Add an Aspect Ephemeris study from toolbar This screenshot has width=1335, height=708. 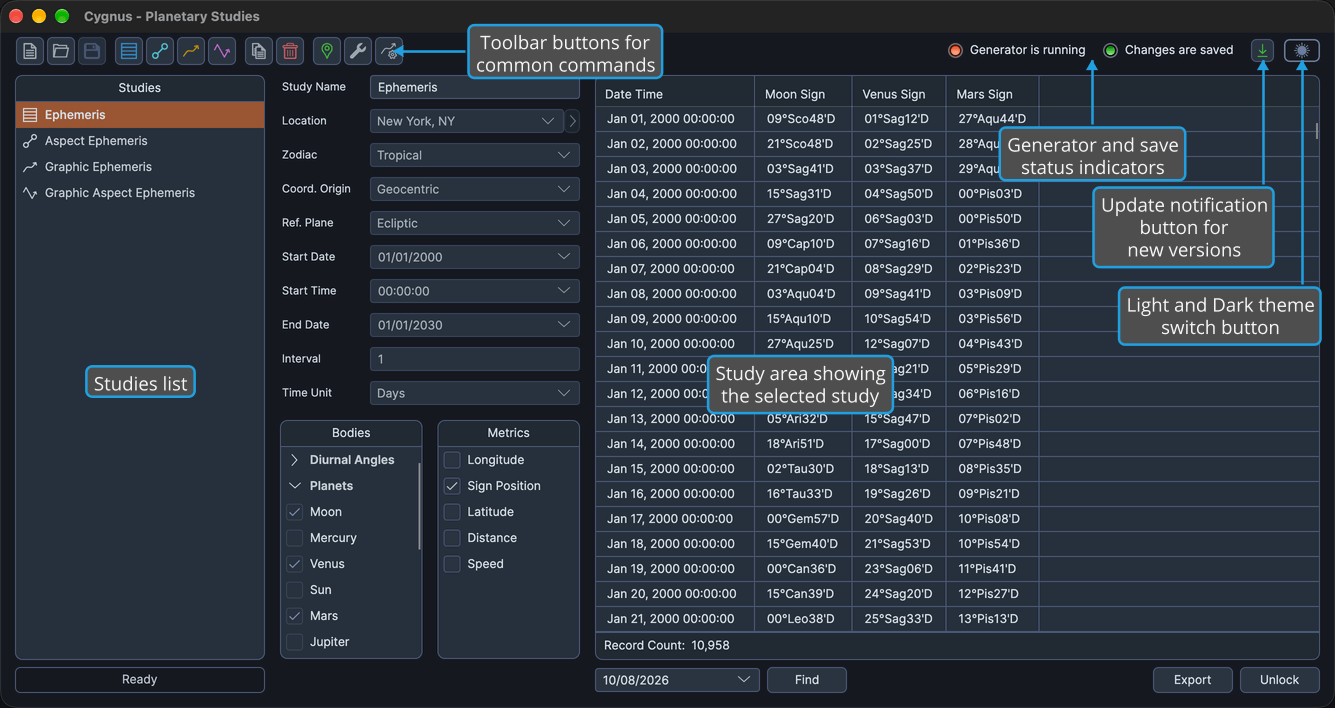160,51
